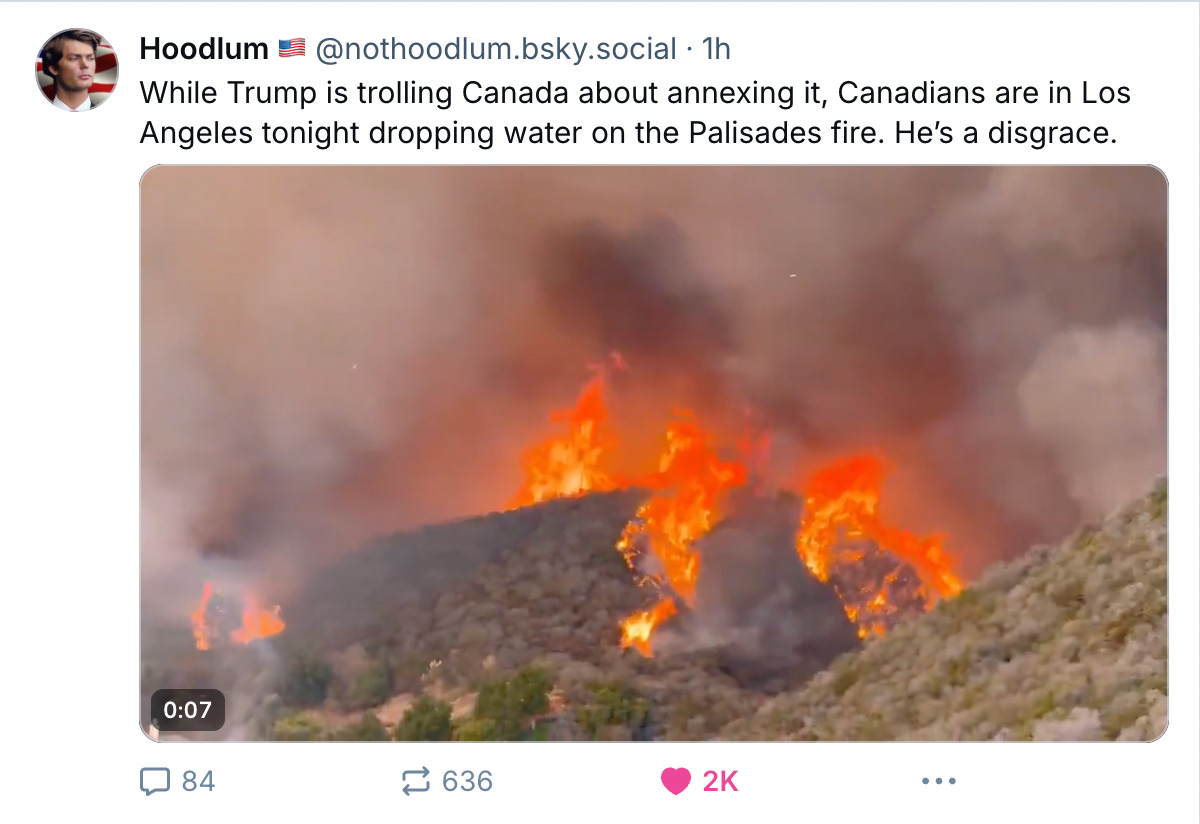Click the 0:07 video time indicator

(190, 711)
